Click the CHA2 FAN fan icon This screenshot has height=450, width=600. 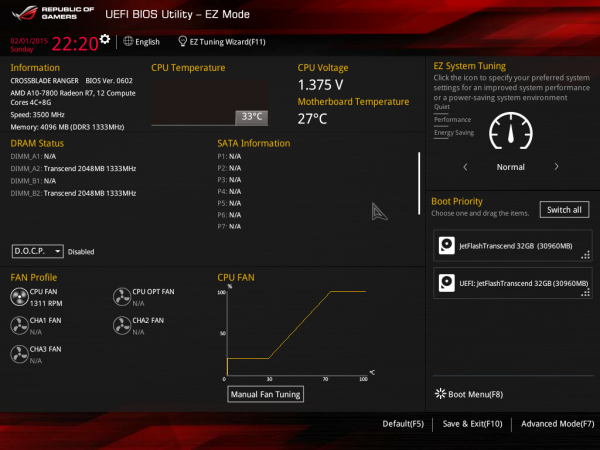point(122,326)
